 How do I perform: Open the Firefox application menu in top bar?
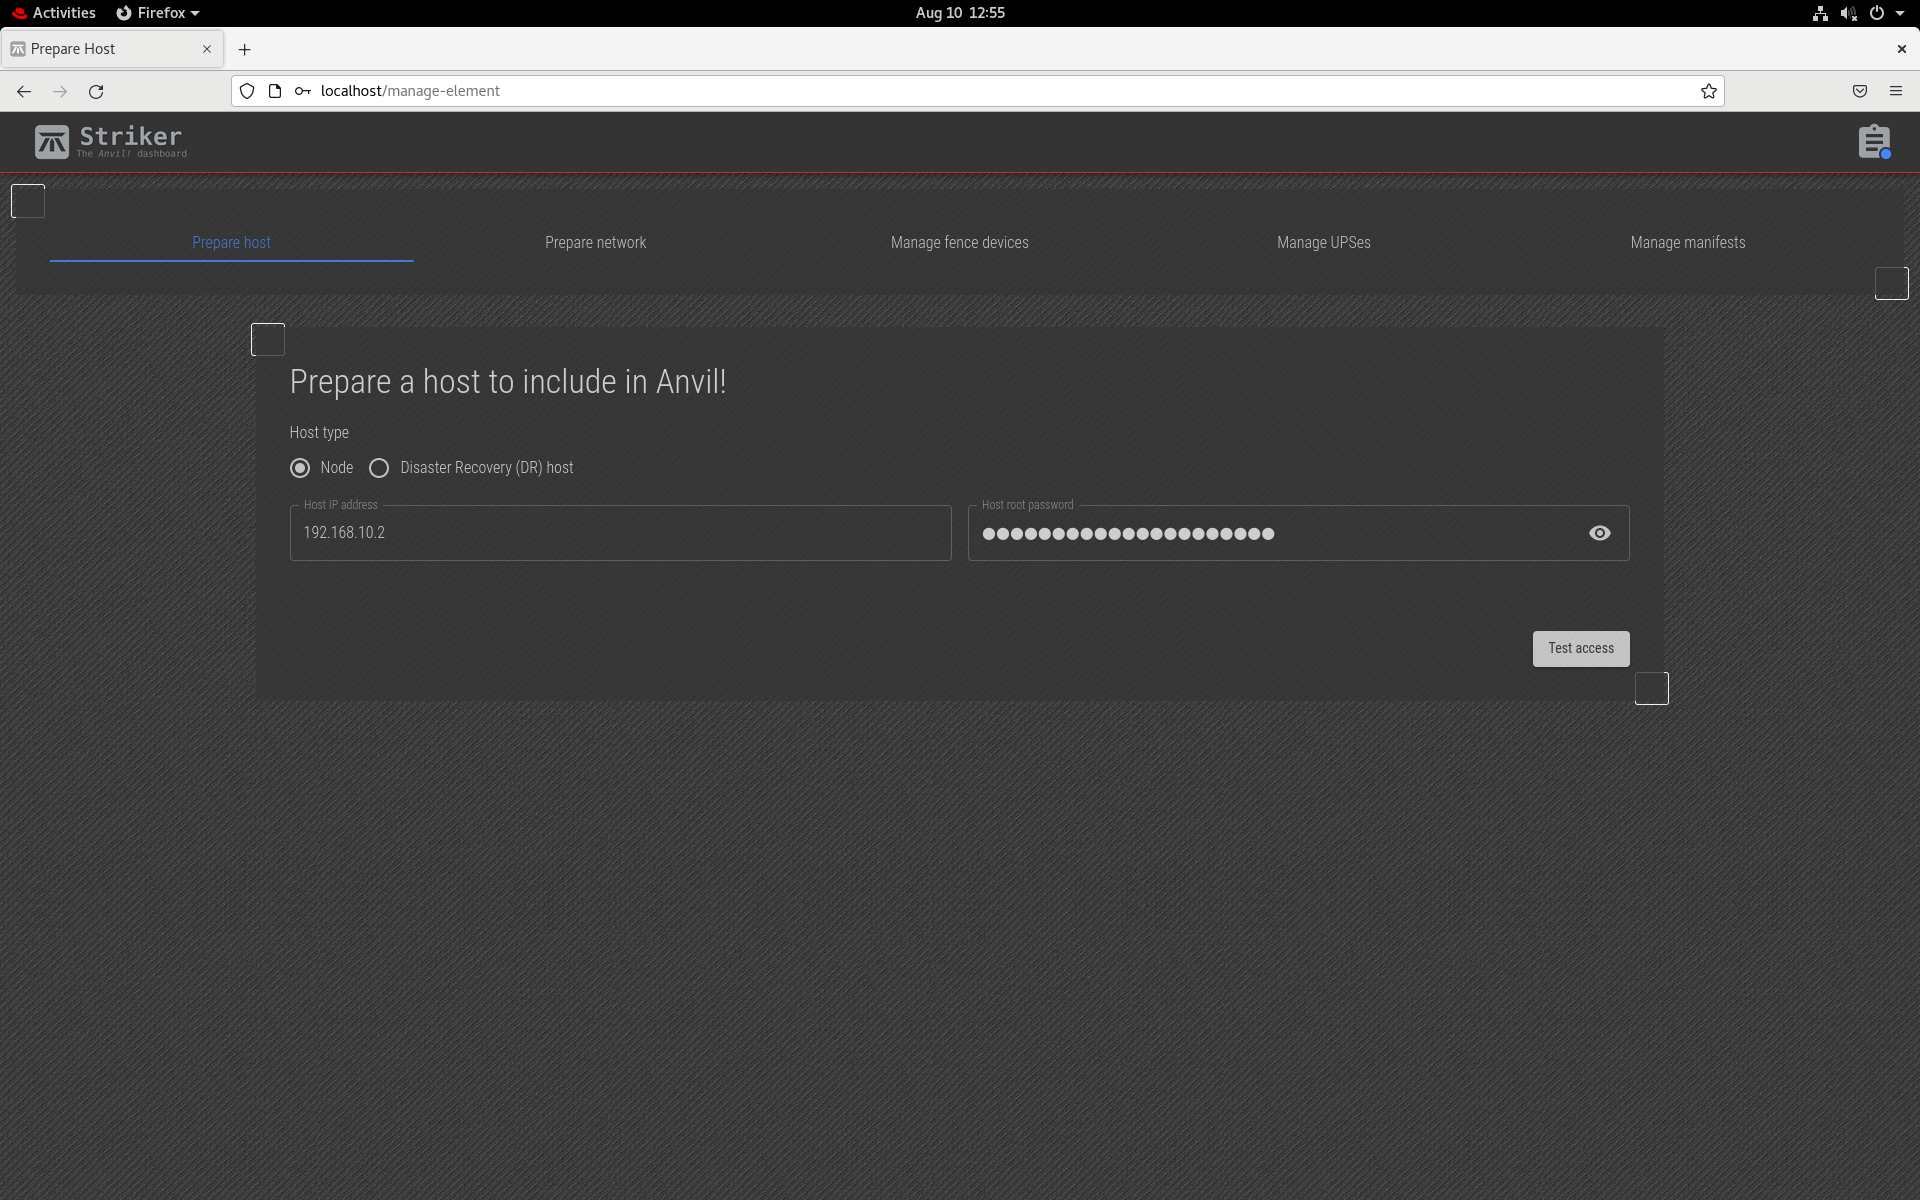158,13
